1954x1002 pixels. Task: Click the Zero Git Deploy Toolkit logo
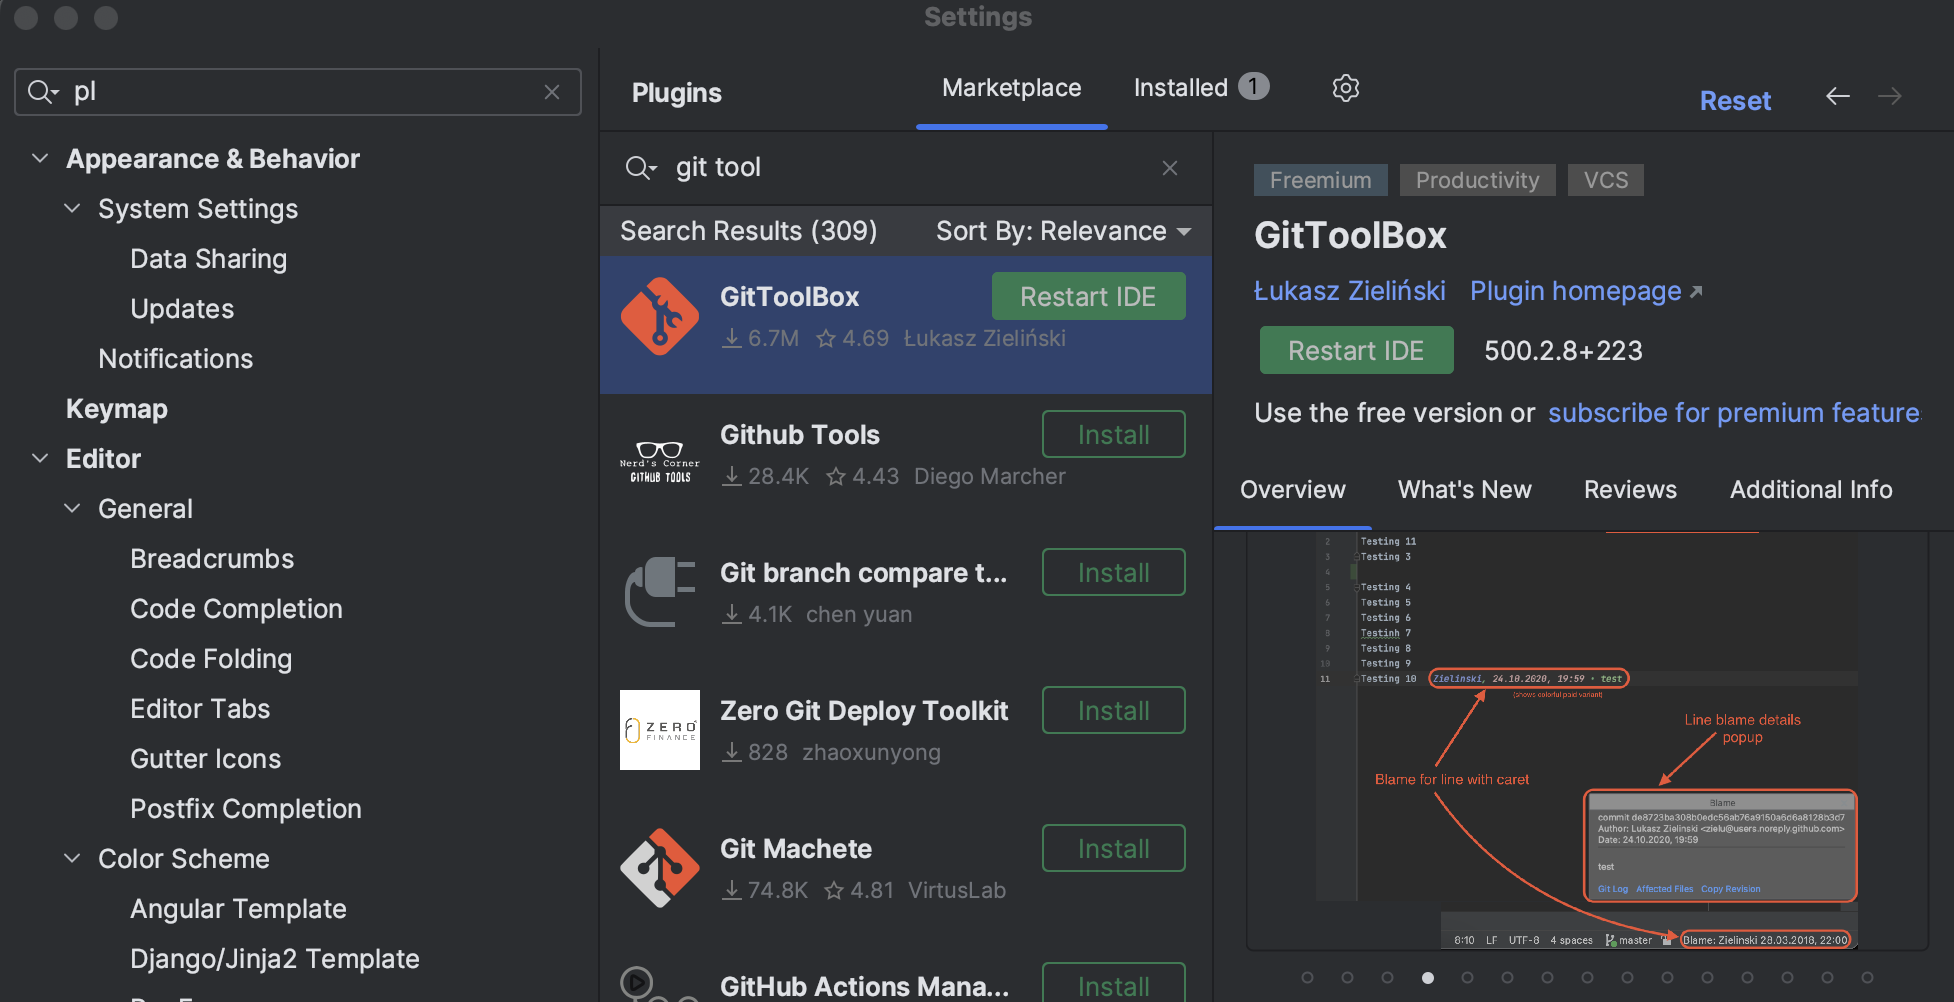point(660,730)
